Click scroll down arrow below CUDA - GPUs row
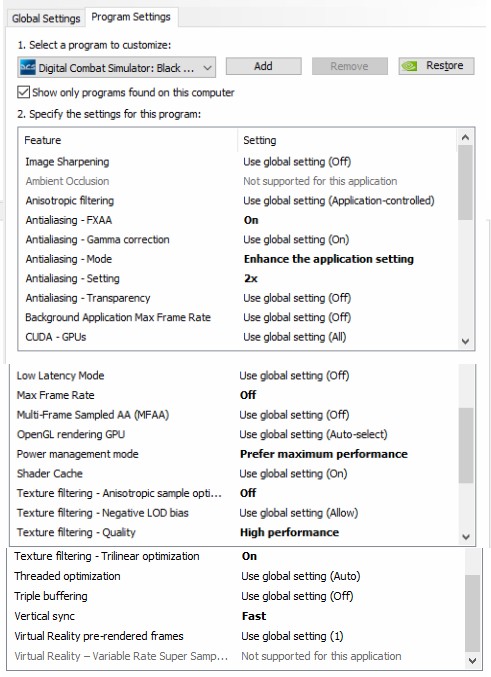 point(465,341)
